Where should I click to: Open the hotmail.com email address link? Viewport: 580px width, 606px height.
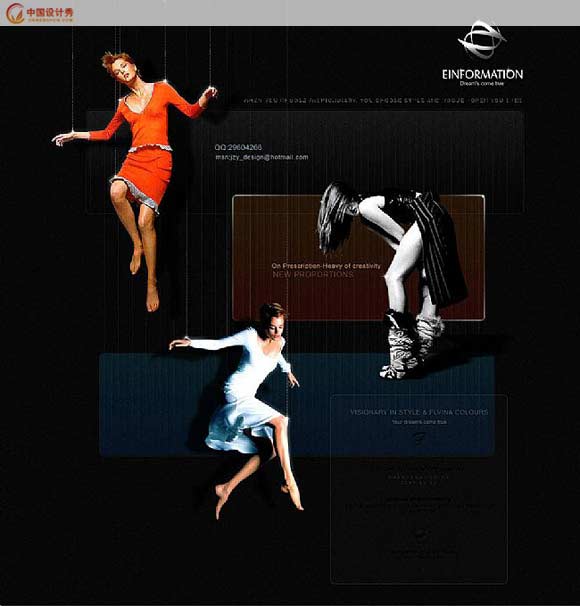[262, 157]
